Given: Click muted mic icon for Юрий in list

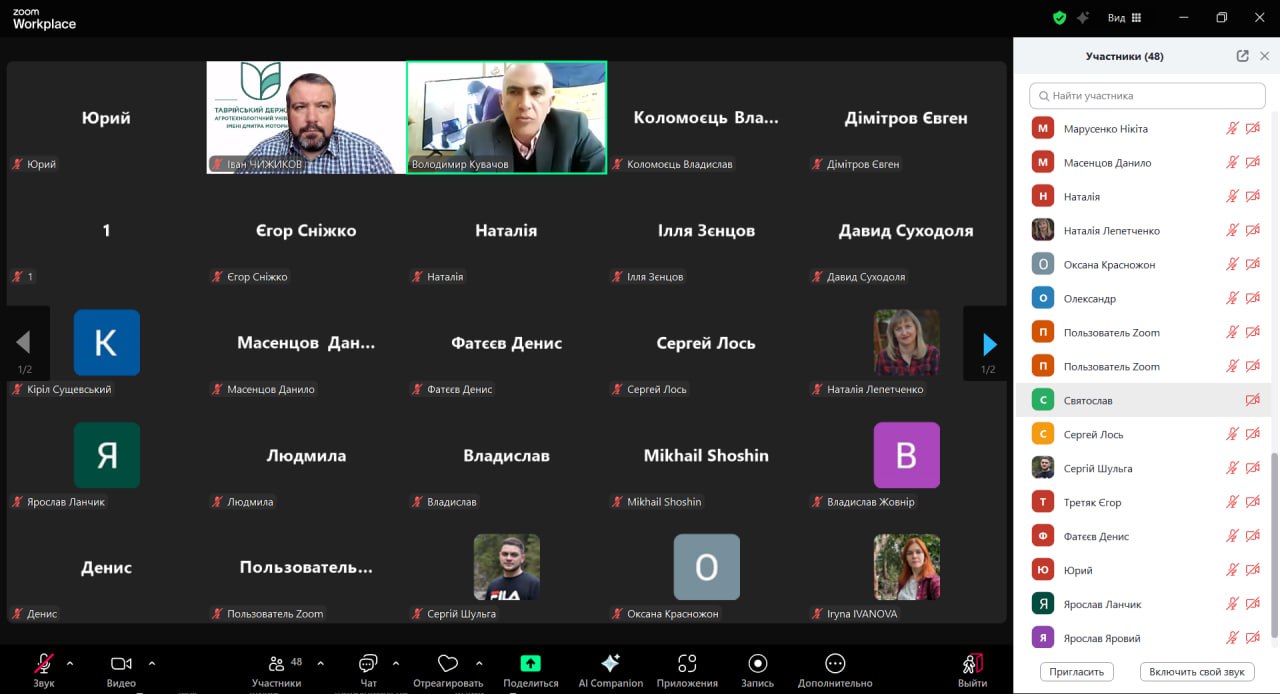Looking at the screenshot, I should tap(1233, 571).
